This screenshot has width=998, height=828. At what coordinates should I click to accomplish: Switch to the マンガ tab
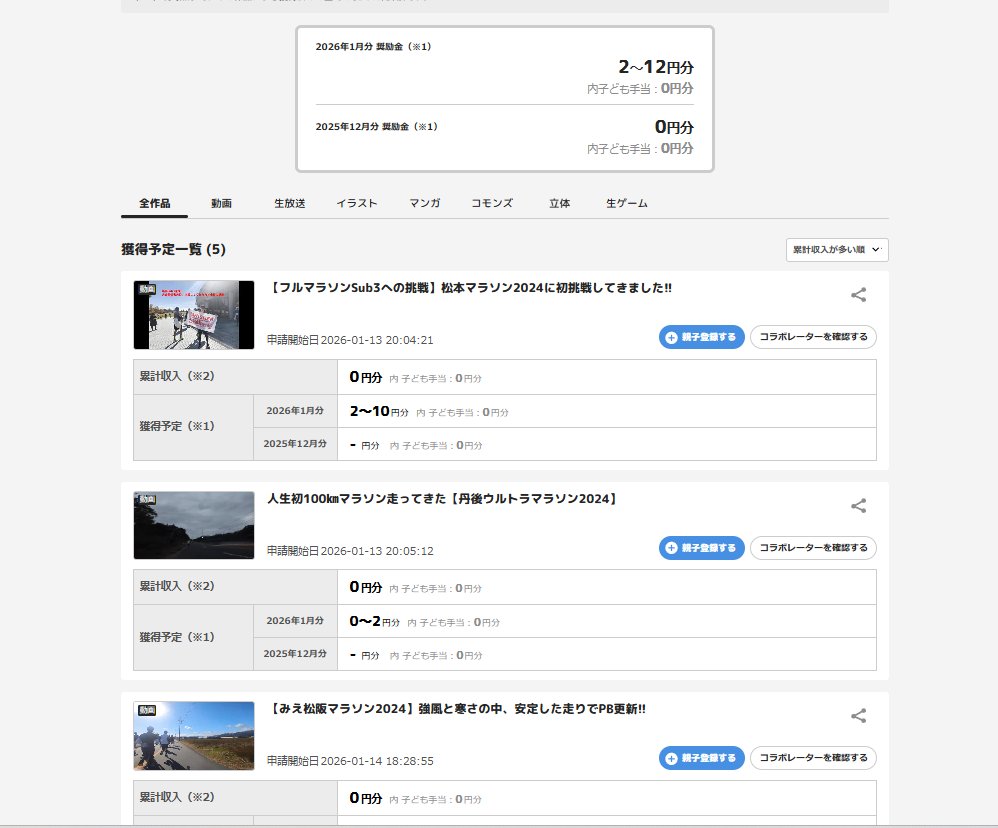click(x=424, y=202)
